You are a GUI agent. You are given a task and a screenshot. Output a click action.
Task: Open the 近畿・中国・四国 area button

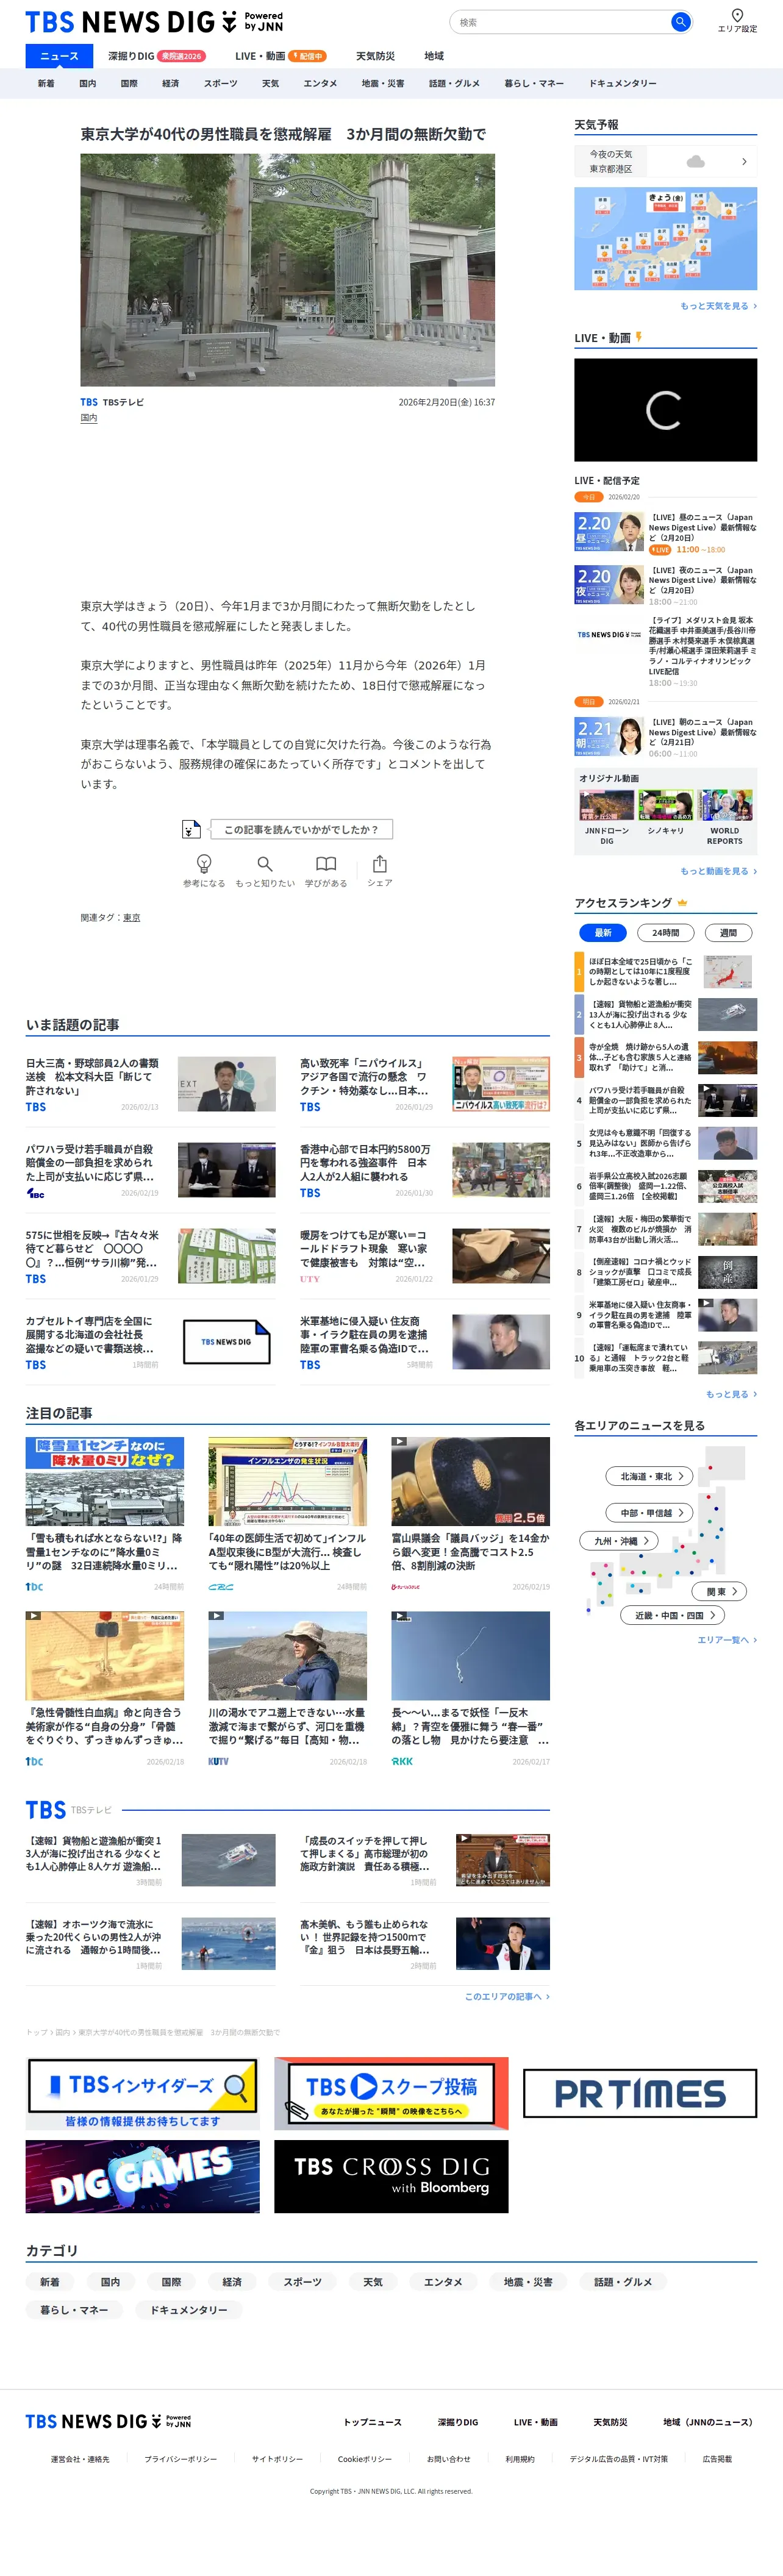[672, 1615]
